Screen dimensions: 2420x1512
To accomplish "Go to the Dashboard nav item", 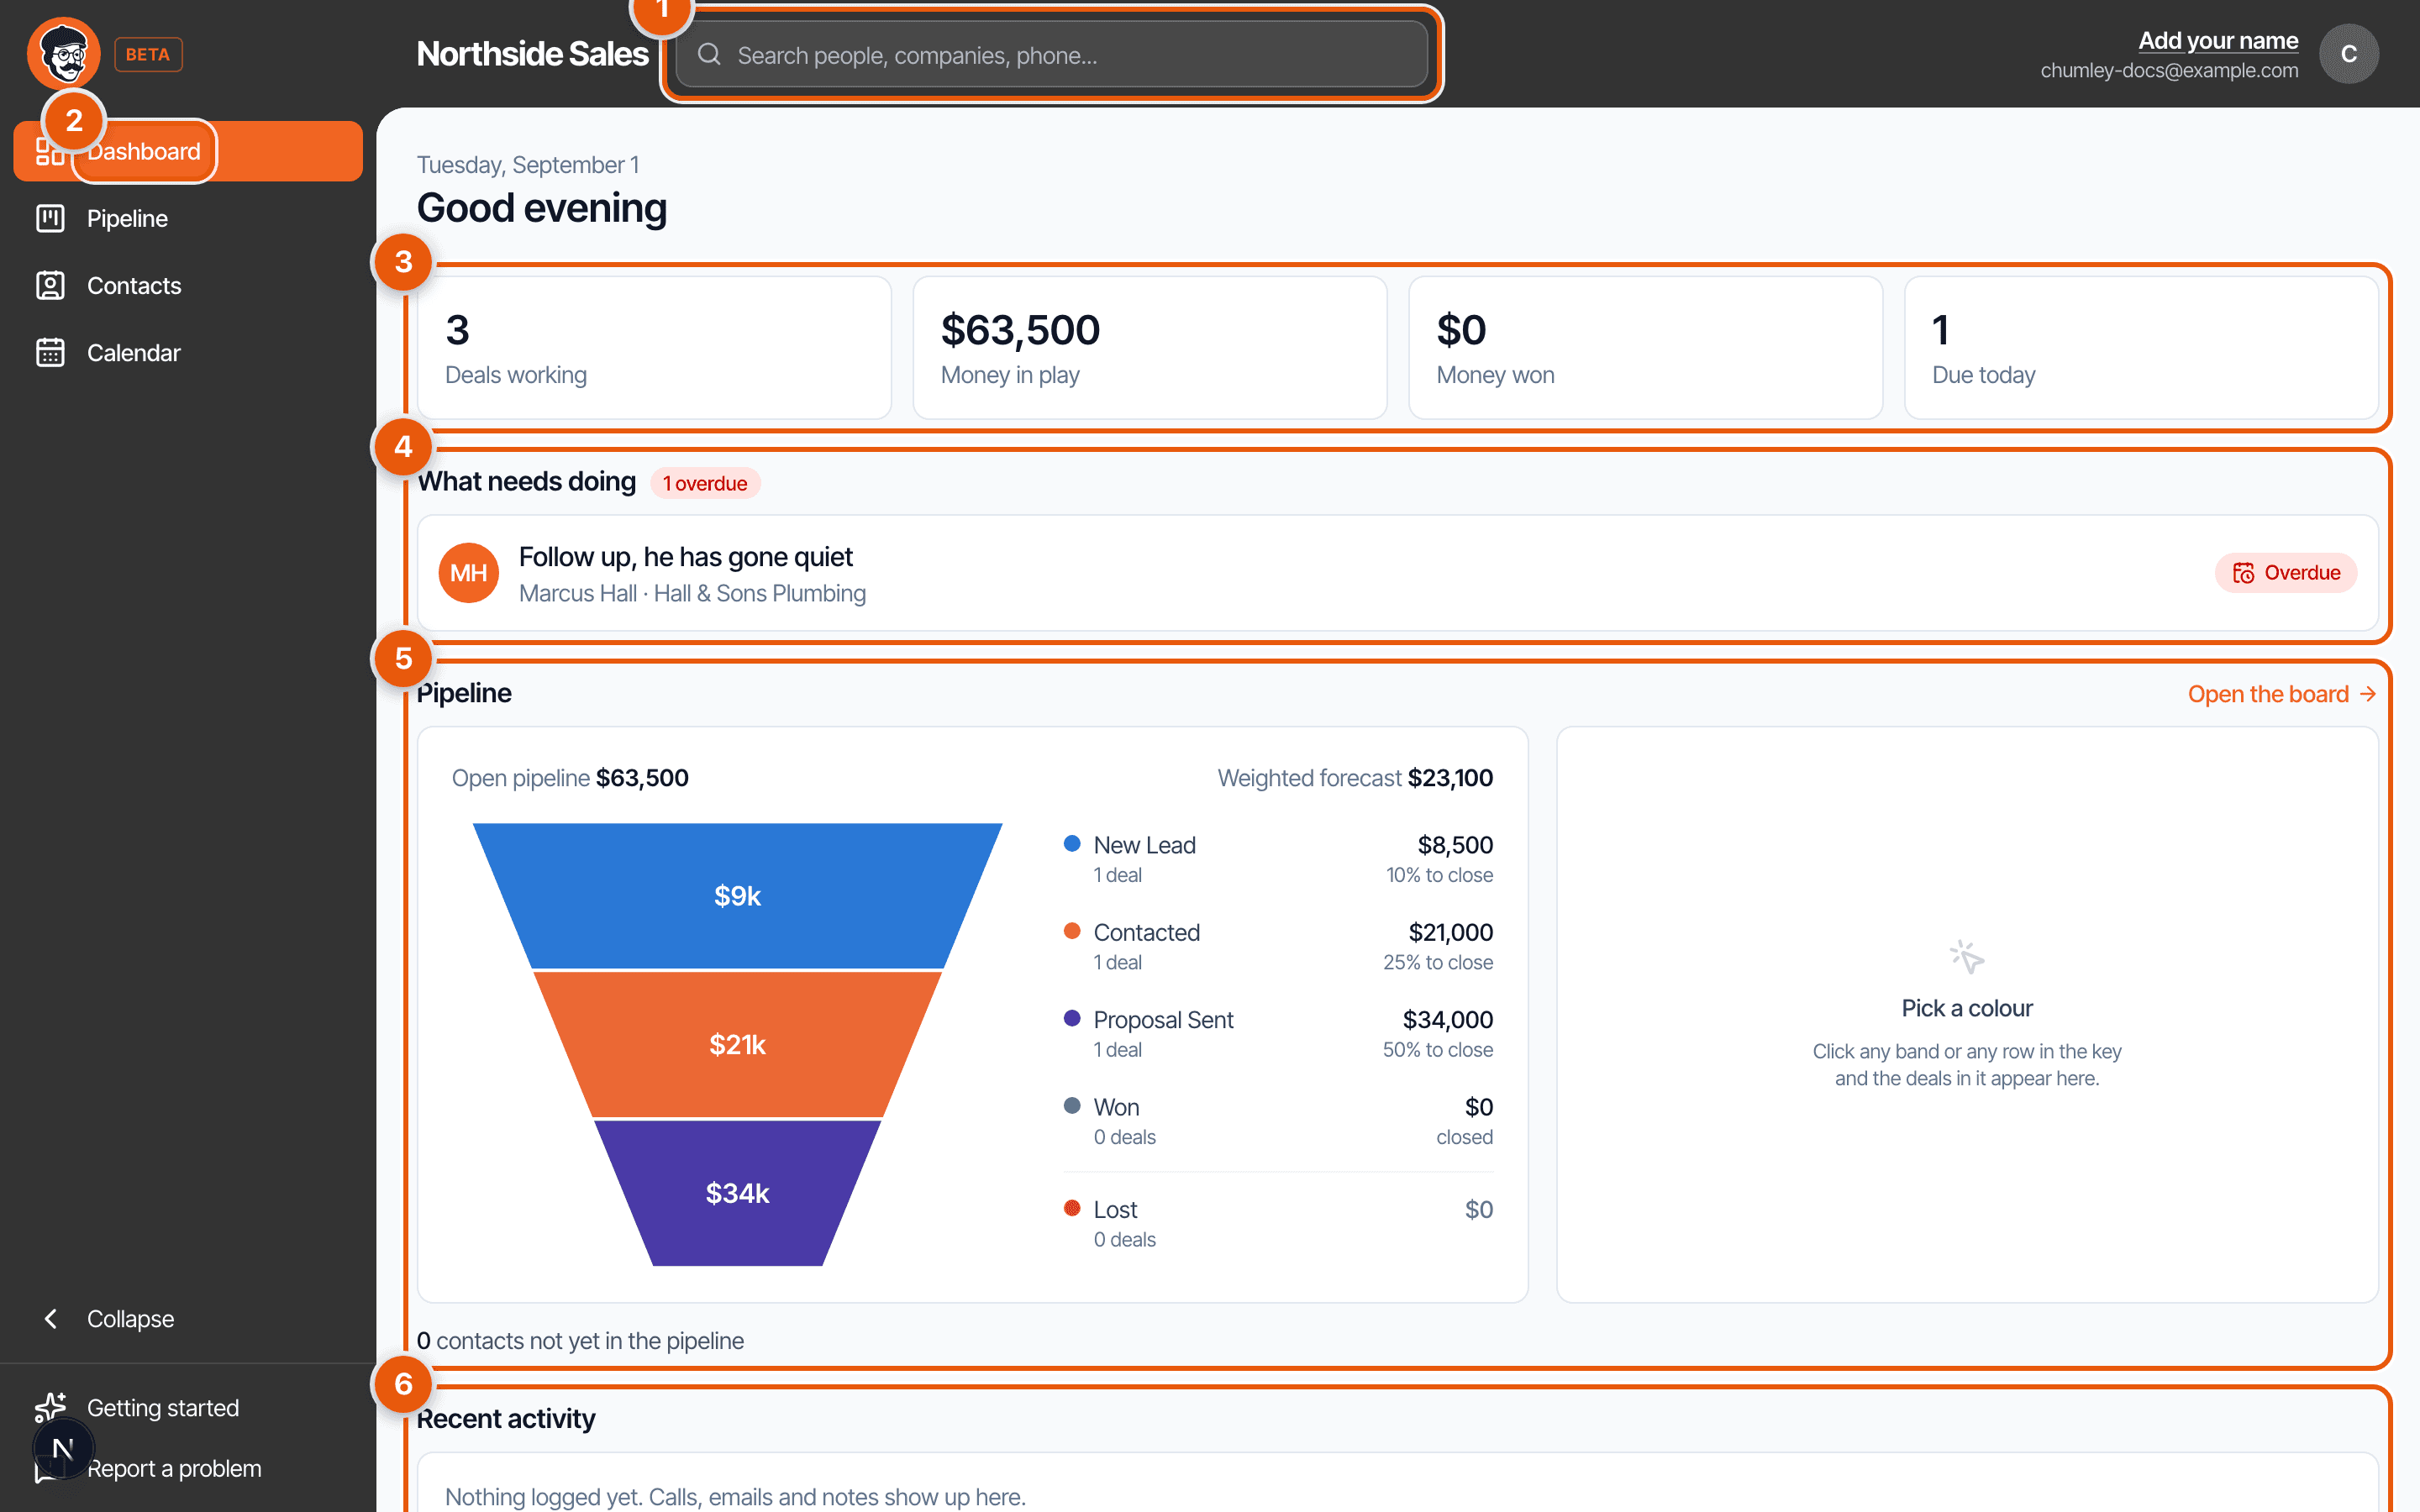I will 188,151.
